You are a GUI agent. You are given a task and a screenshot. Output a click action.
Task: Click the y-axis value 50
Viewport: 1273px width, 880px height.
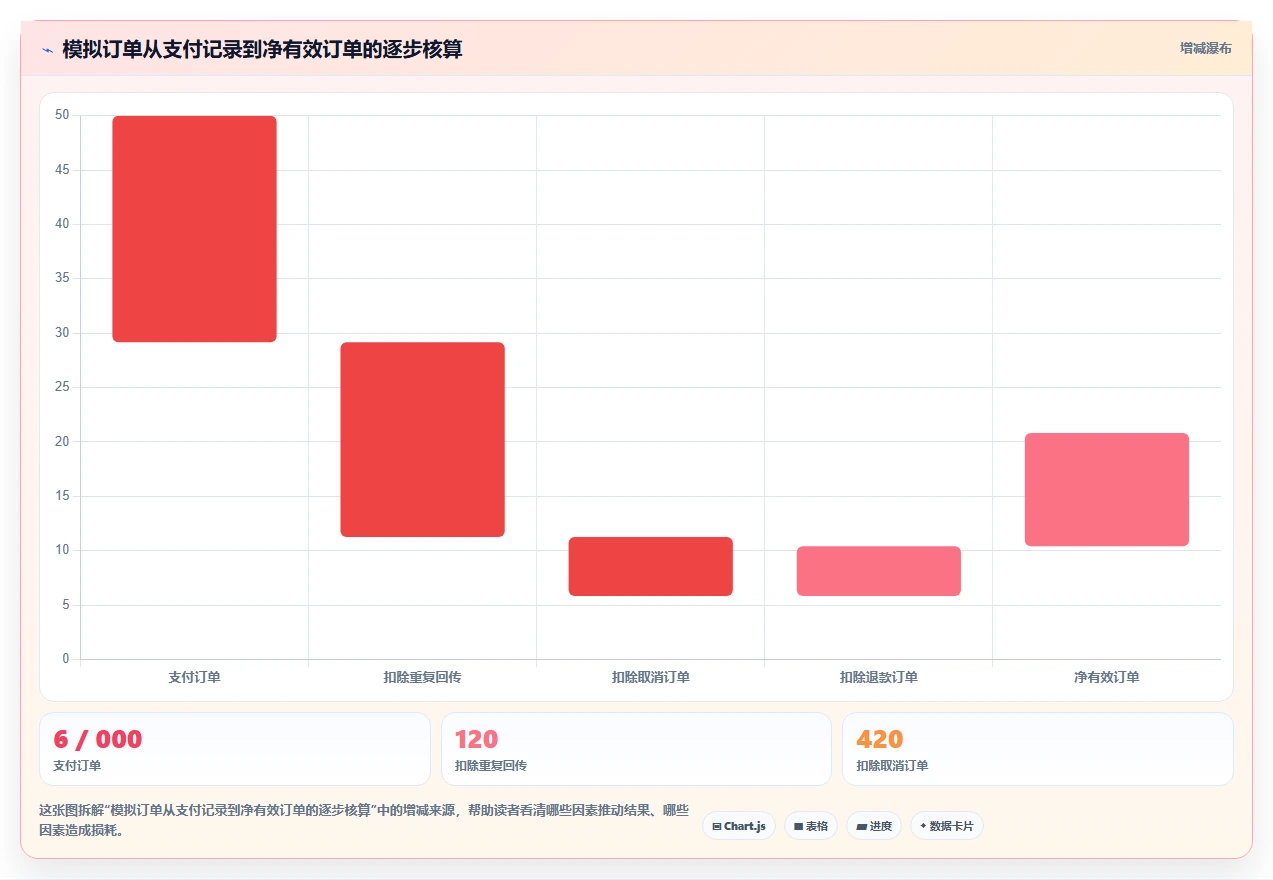click(x=62, y=115)
